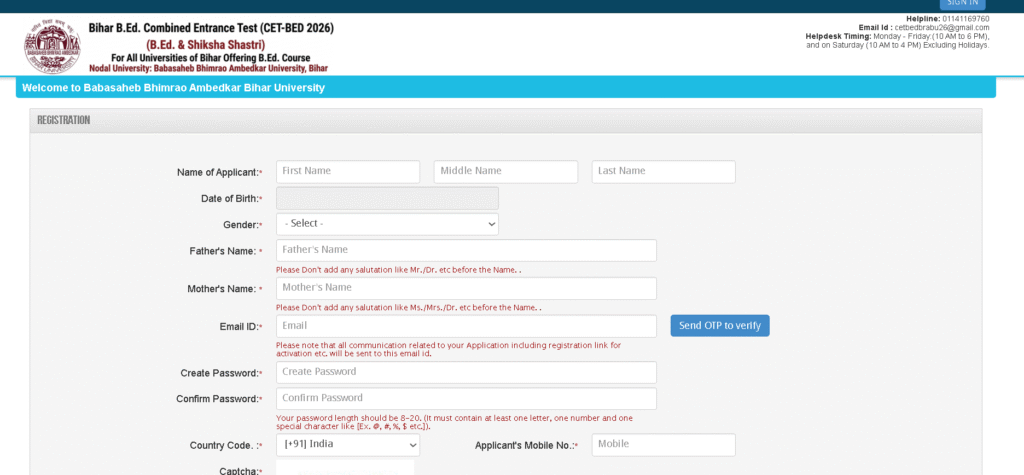
Task: Click Send OTP to verify button
Action: click(719, 326)
